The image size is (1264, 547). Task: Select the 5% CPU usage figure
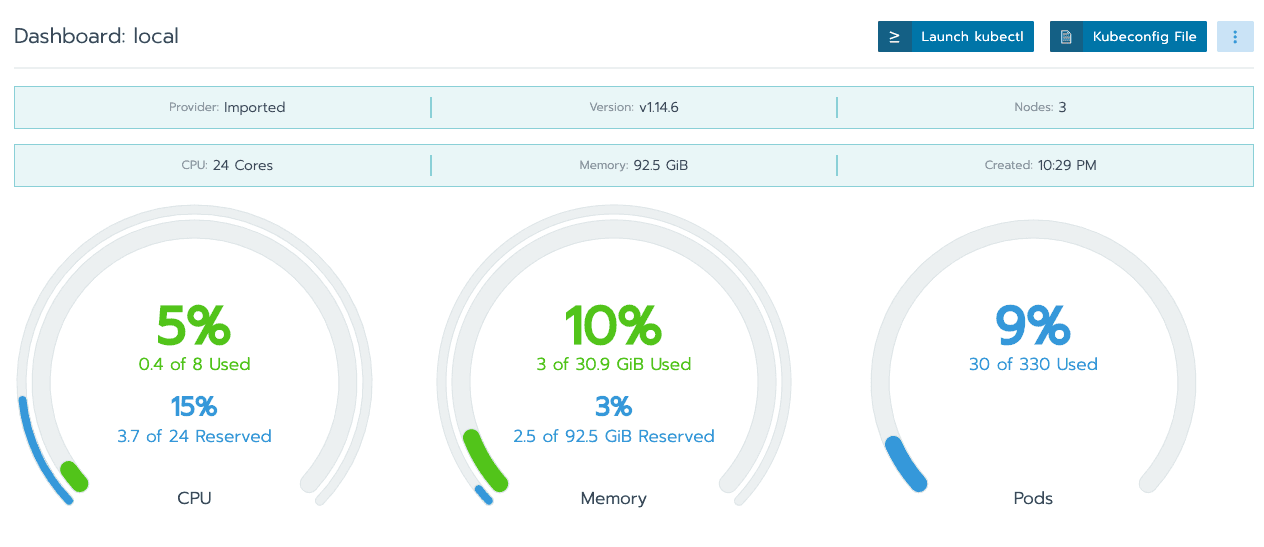(194, 325)
